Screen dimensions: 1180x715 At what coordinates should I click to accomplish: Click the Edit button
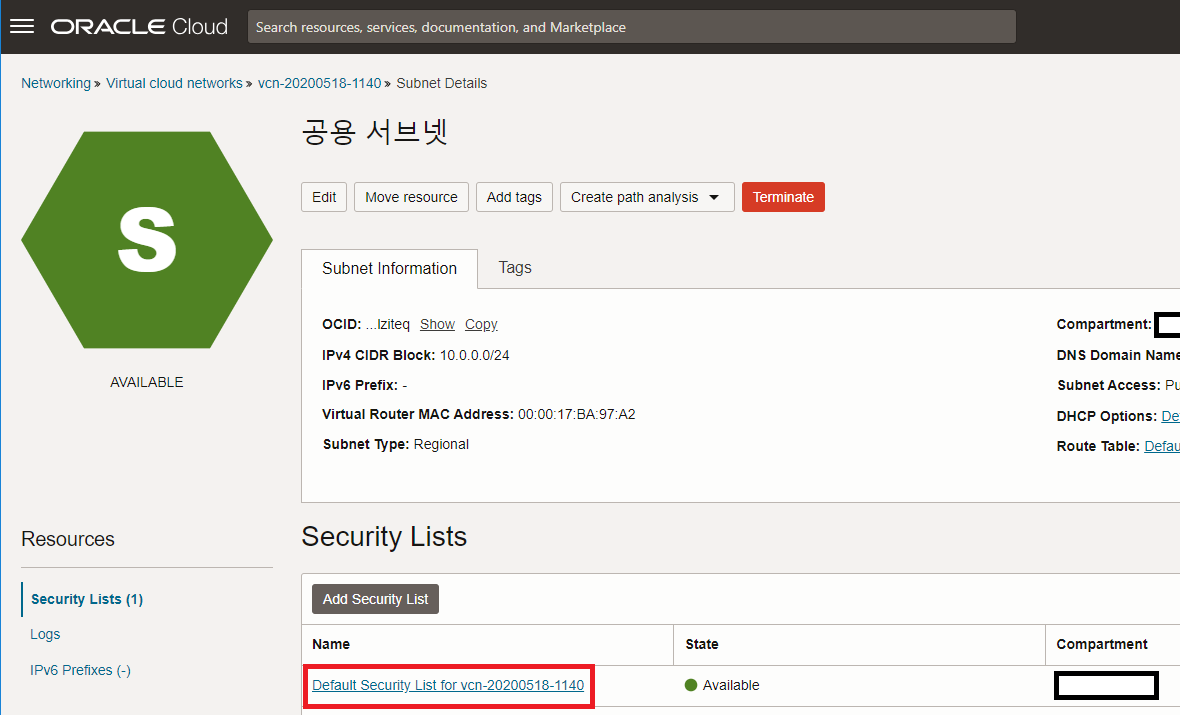coord(324,196)
